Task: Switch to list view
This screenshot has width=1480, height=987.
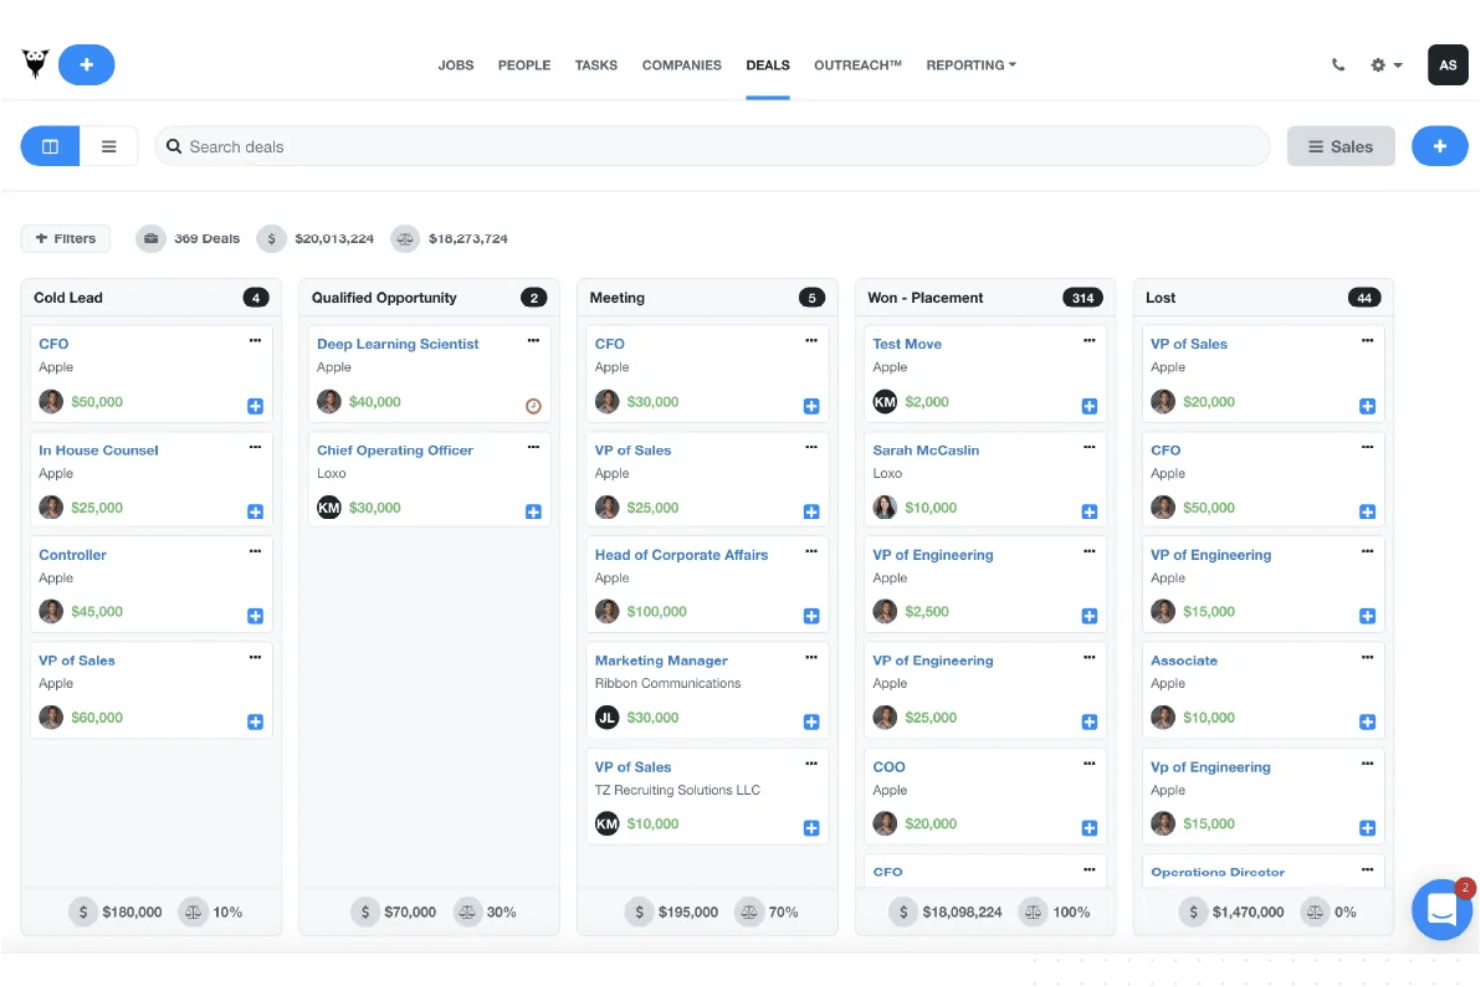Action: (109, 147)
